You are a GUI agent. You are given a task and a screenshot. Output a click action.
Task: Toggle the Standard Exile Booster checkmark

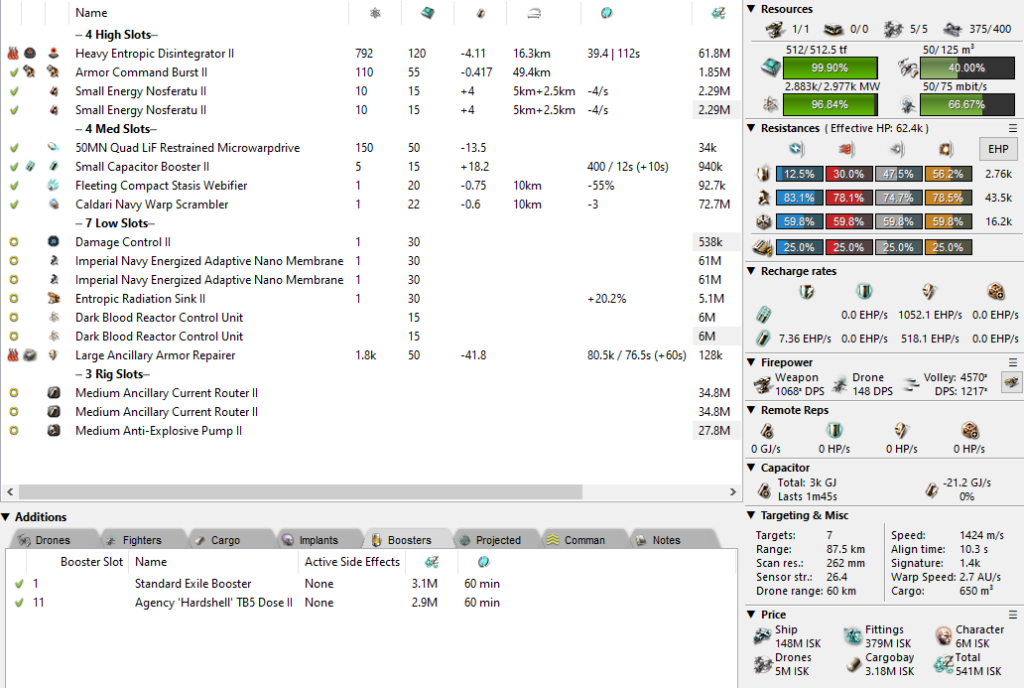click(x=19, y=584)
